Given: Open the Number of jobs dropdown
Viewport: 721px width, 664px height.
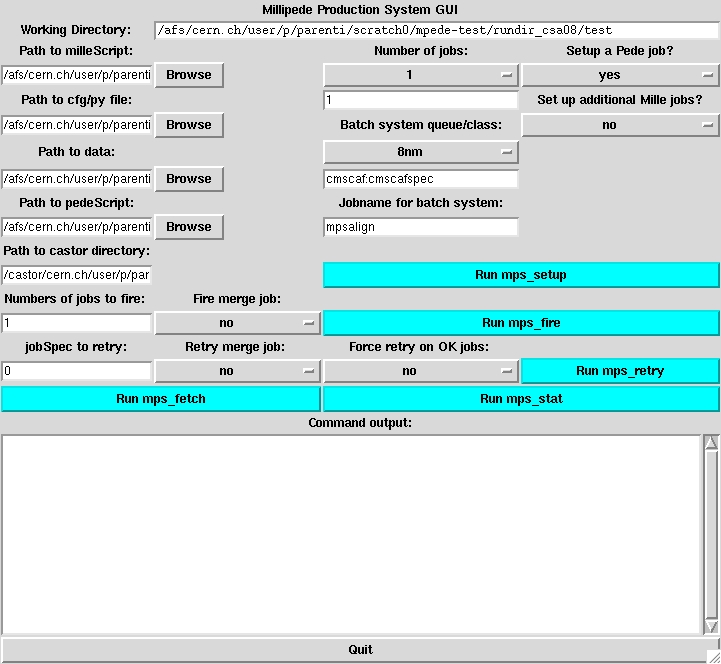Looking at the screenshot, I should 421,75.
